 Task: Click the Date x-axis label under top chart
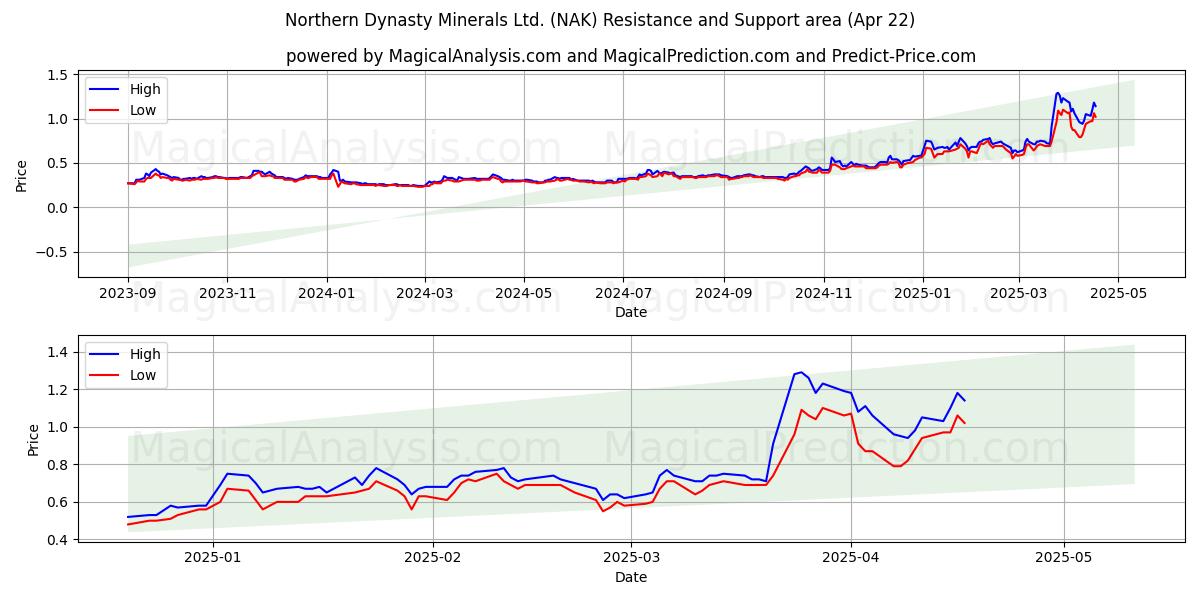(631, 312)
